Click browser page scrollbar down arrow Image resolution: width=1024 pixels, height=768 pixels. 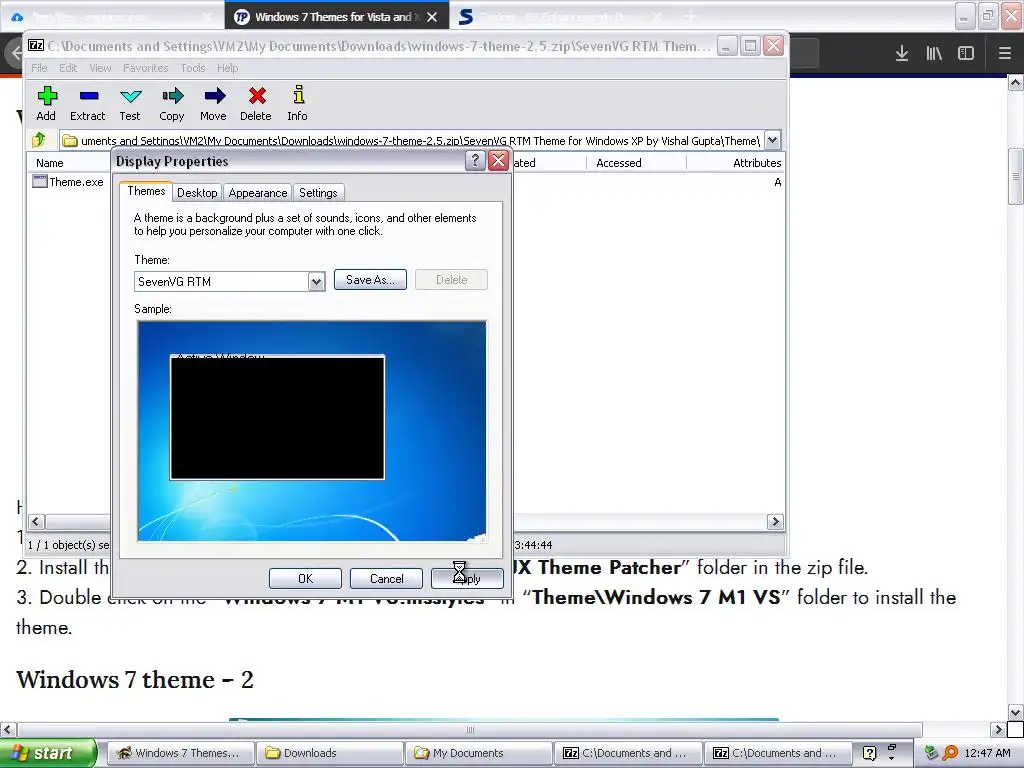(1015, 712)
